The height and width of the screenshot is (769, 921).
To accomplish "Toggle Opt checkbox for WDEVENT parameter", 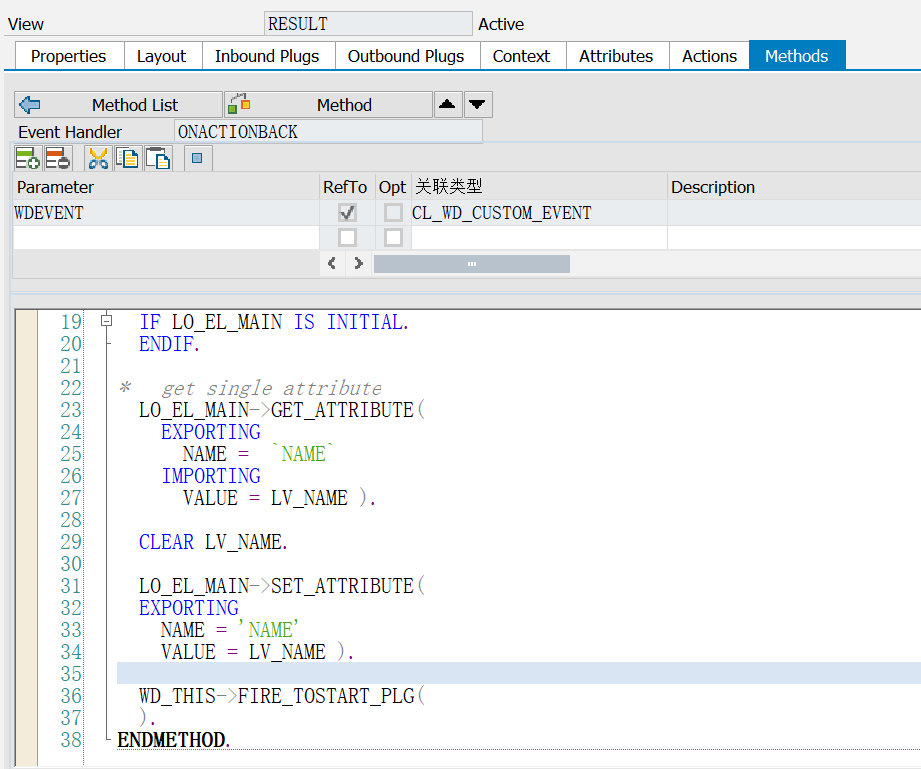I will (x=393, y=213).
